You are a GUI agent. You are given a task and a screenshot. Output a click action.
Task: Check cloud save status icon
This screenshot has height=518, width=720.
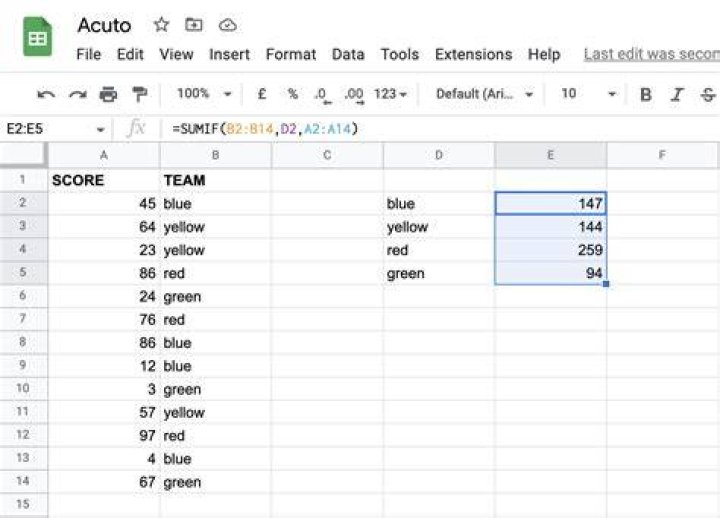pos(227,25)
